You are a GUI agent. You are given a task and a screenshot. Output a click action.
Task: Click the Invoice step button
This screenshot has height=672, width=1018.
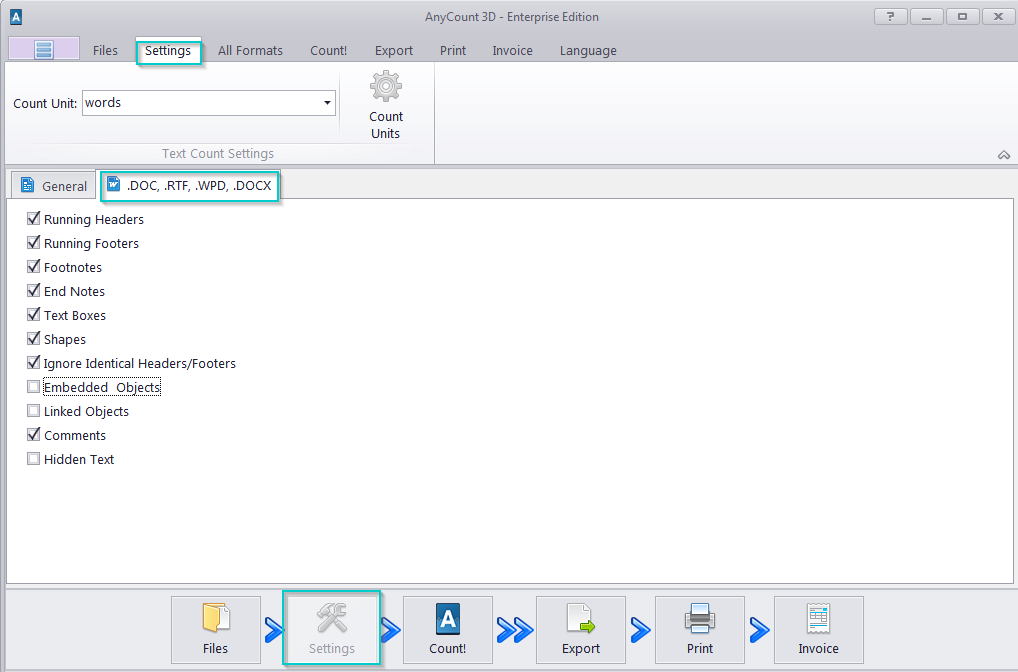point(819,630)
